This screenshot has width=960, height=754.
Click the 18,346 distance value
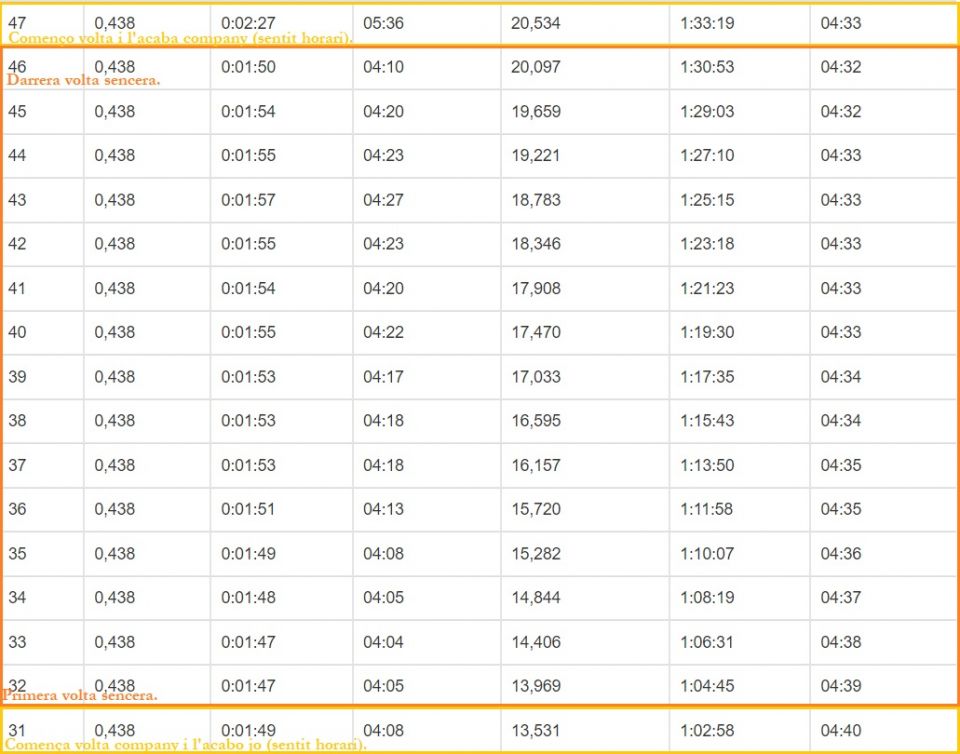coord(536,244)
